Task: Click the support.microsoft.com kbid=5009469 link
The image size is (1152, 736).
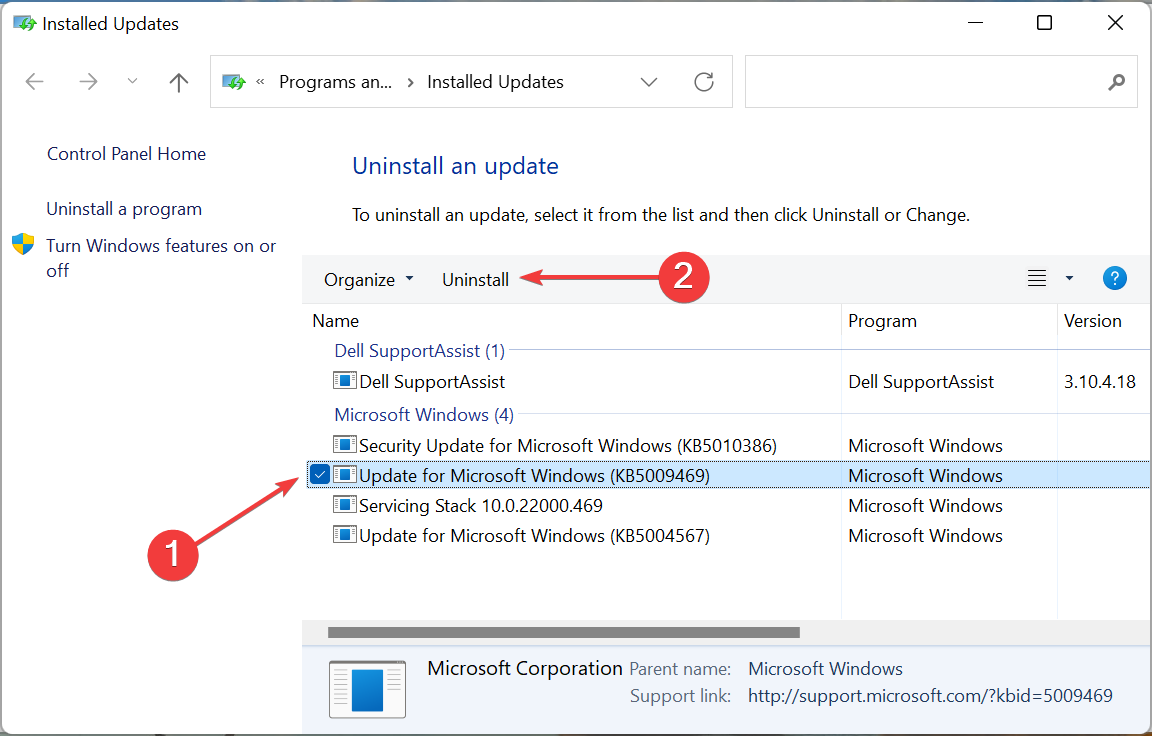Action: click(x=930, y=696)
